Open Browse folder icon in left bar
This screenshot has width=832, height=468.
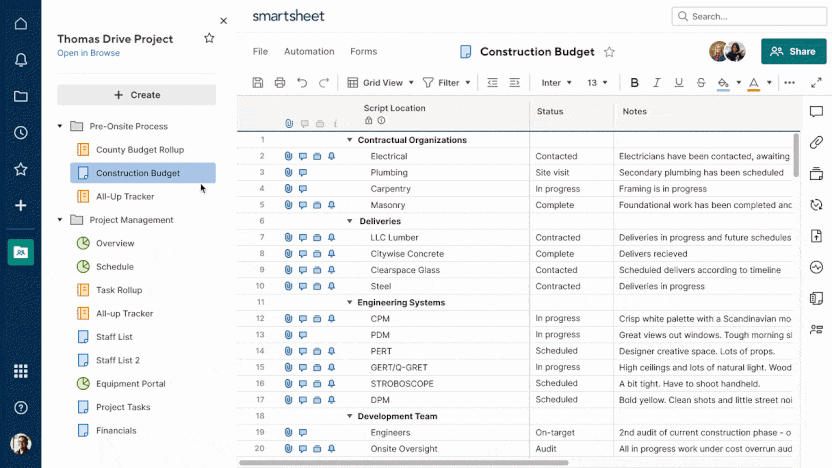pyautogui.click(x=21, y=96)
